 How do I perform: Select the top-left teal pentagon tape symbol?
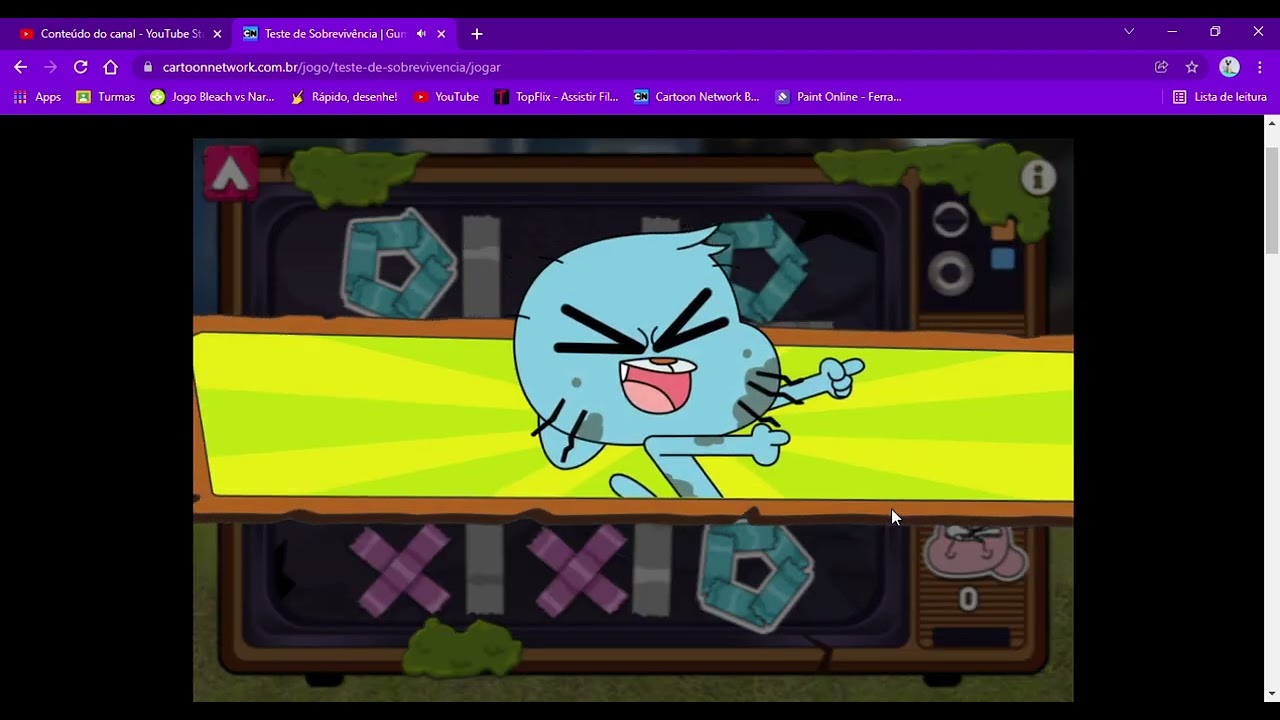(x=399, y=264)
